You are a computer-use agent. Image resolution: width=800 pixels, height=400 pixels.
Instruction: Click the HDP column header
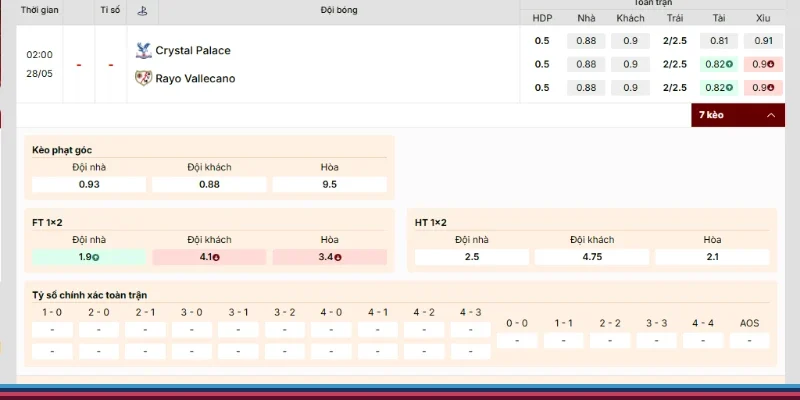(x=542, y=18)
